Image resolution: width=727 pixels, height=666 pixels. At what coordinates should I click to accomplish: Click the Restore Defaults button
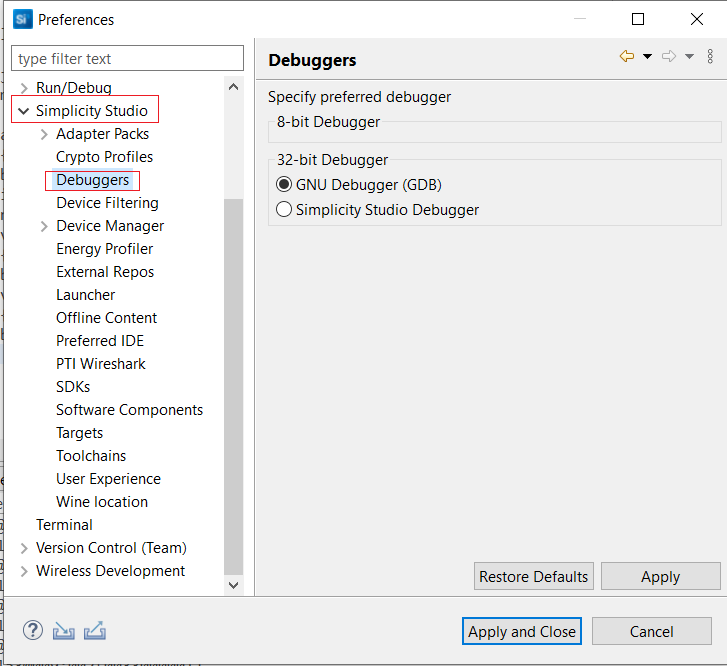(x=533, y=577)
